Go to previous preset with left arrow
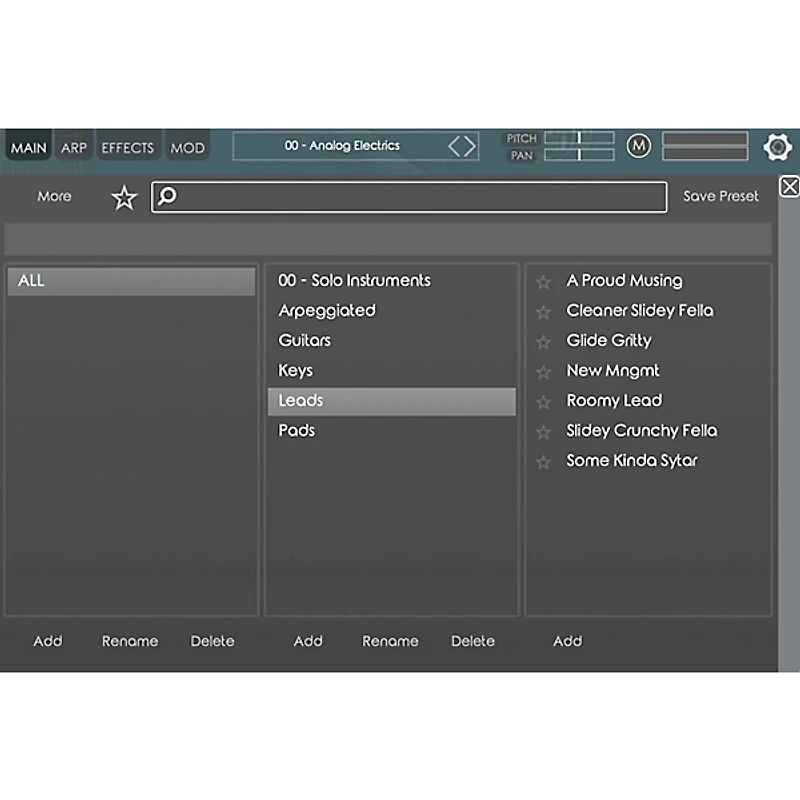This screenshot has width=800, height=800. click(x=455, y=147)
